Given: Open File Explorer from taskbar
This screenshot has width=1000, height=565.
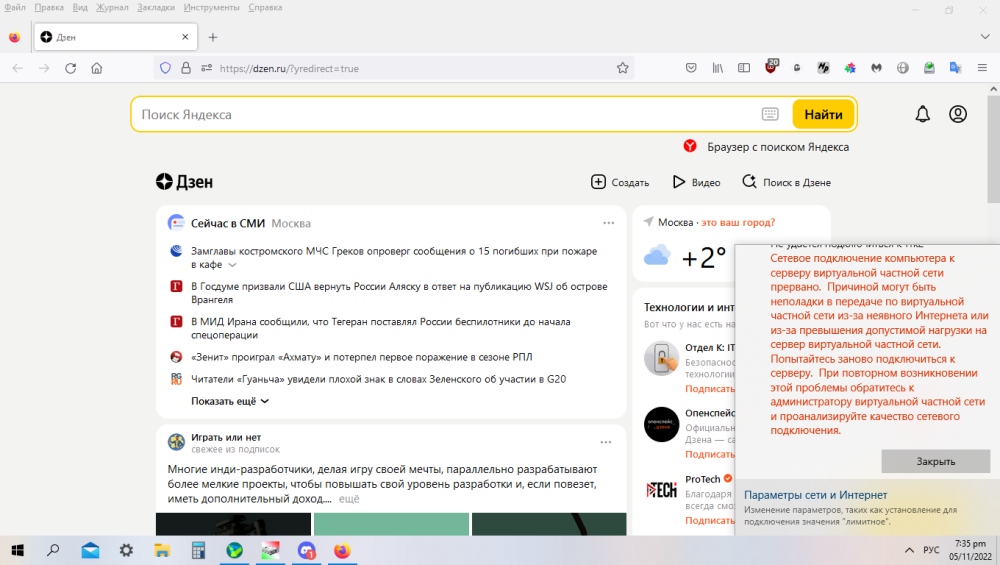Looking at the screenshot, I should (162, 550).
